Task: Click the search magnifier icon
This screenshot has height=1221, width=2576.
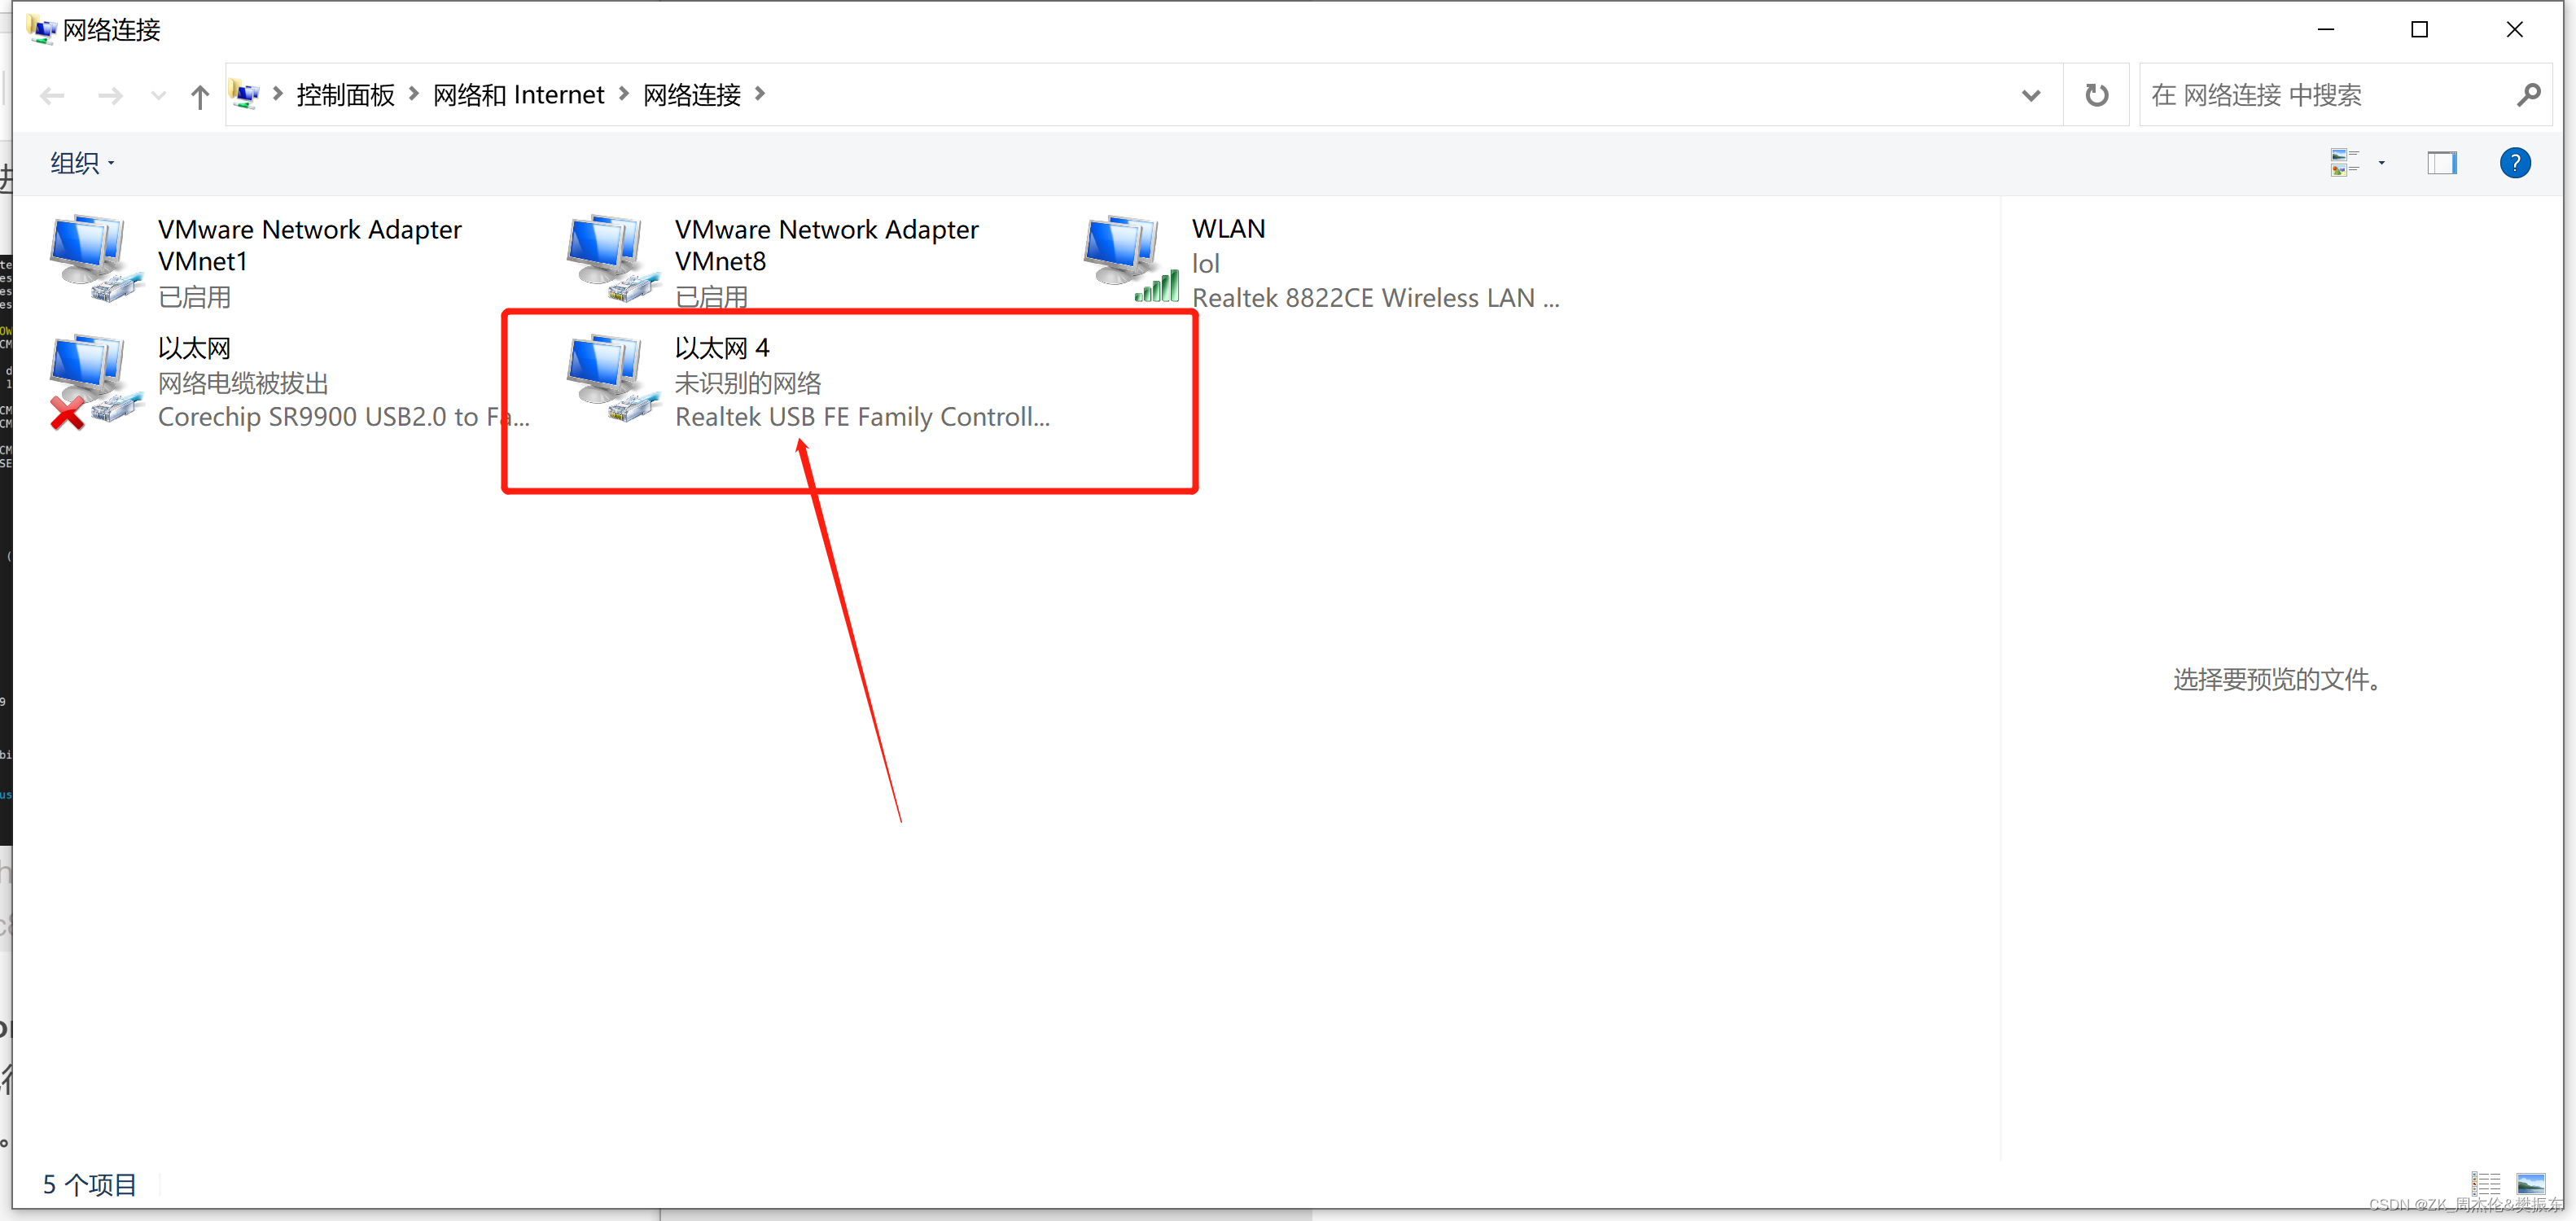Action: (x=2528, y=95)
